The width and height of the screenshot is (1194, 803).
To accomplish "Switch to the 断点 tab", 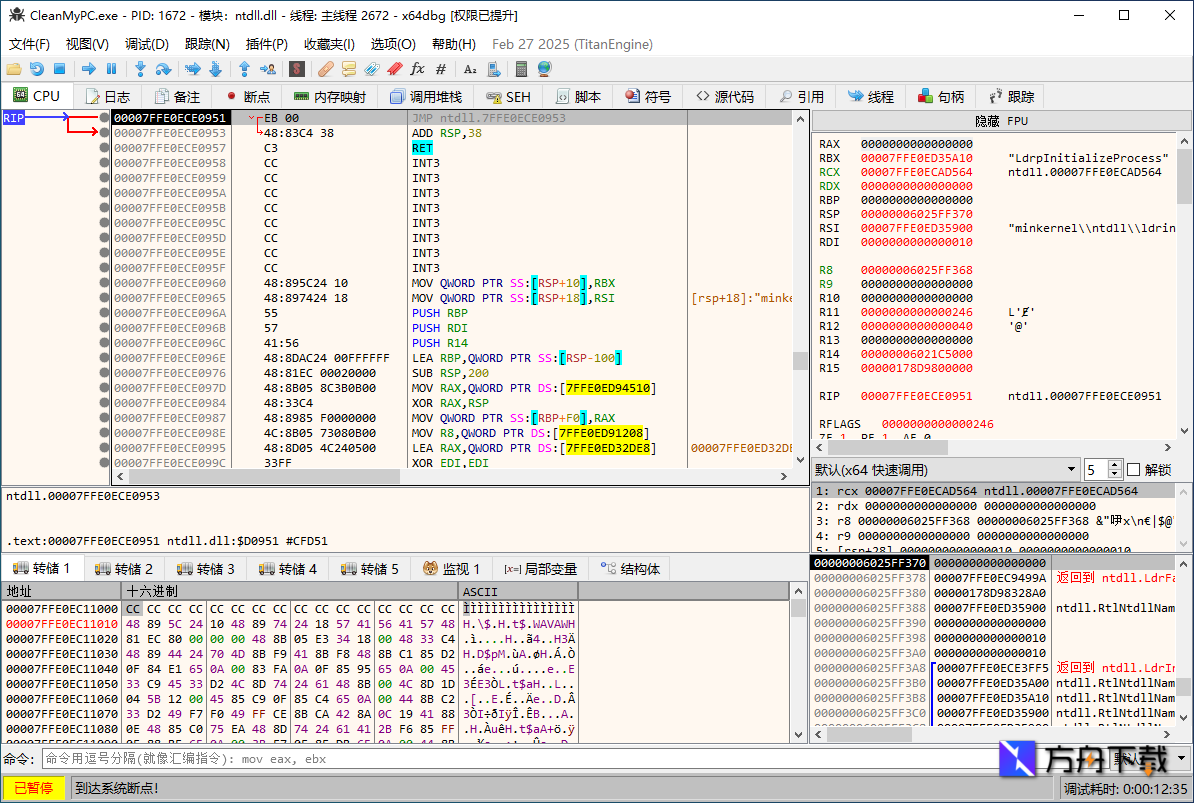I will pyautogui.click(x=252, y=96).
